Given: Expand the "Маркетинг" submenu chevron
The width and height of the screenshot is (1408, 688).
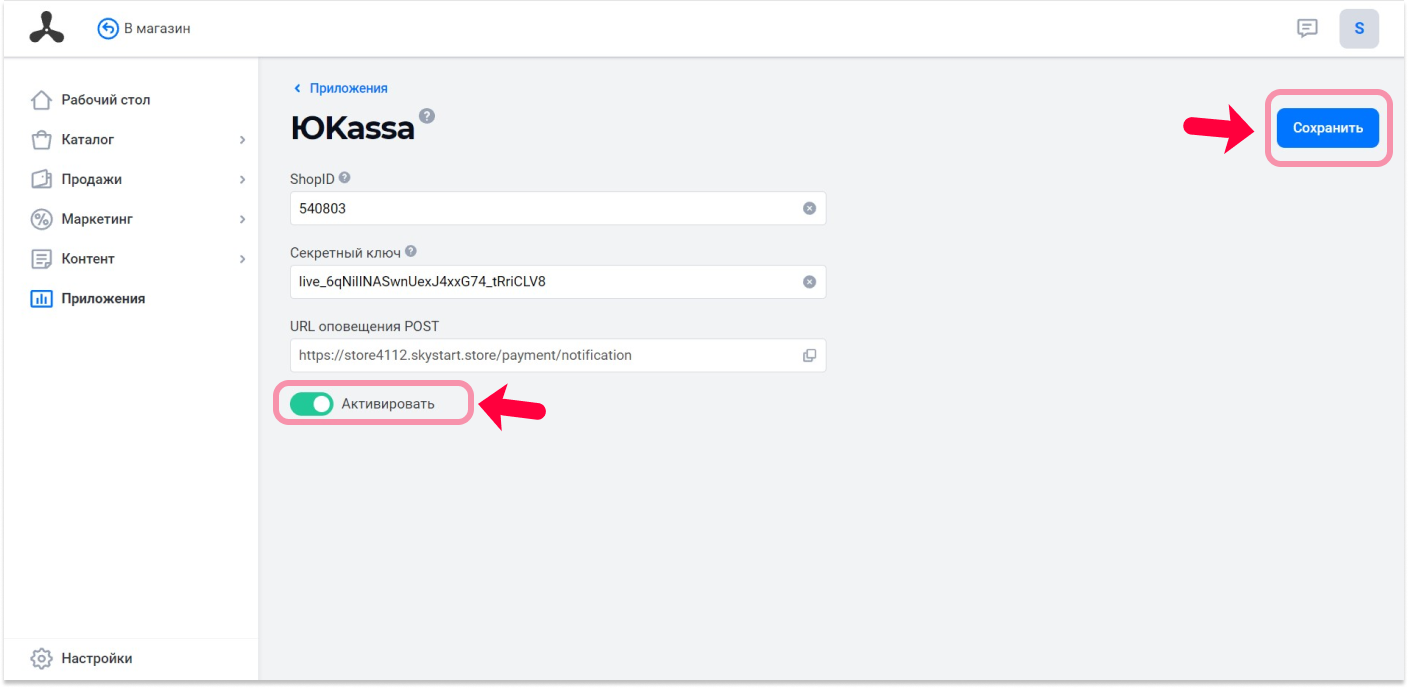Looking at the screenshot, I should point(242,219).
